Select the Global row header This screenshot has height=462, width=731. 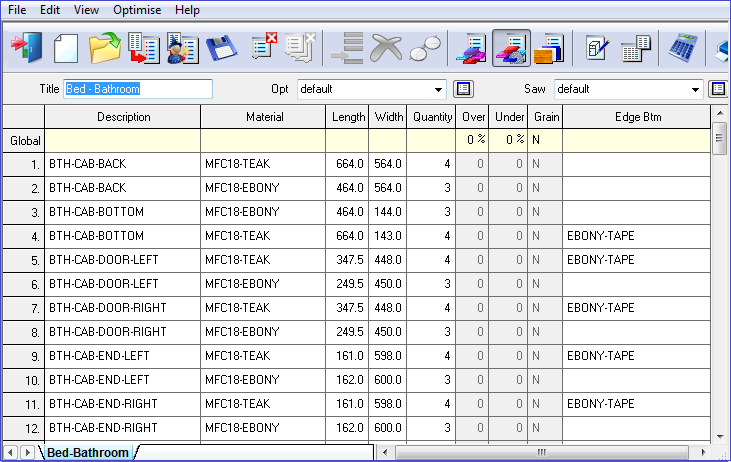pos(24,141)
